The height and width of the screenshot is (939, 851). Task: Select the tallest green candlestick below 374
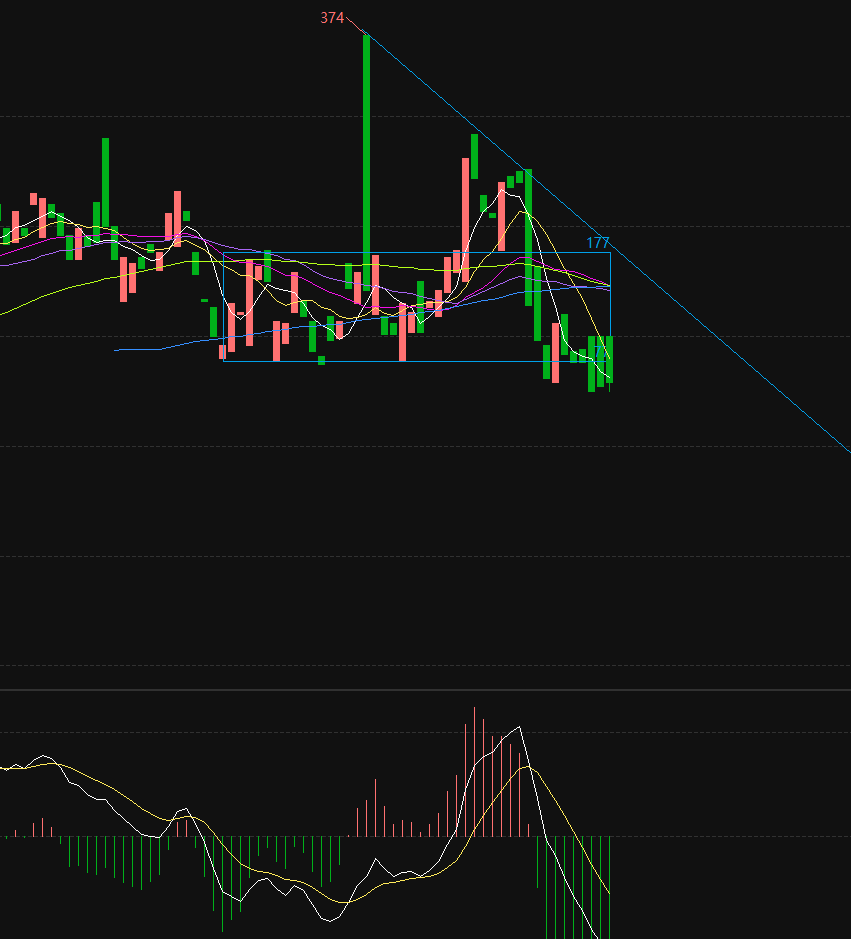366,150
